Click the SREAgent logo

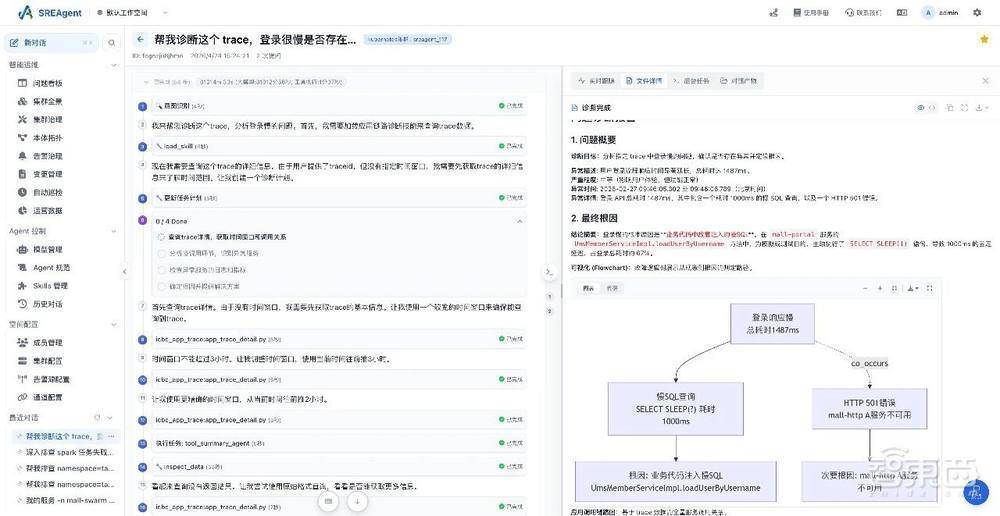pos(50,13)
